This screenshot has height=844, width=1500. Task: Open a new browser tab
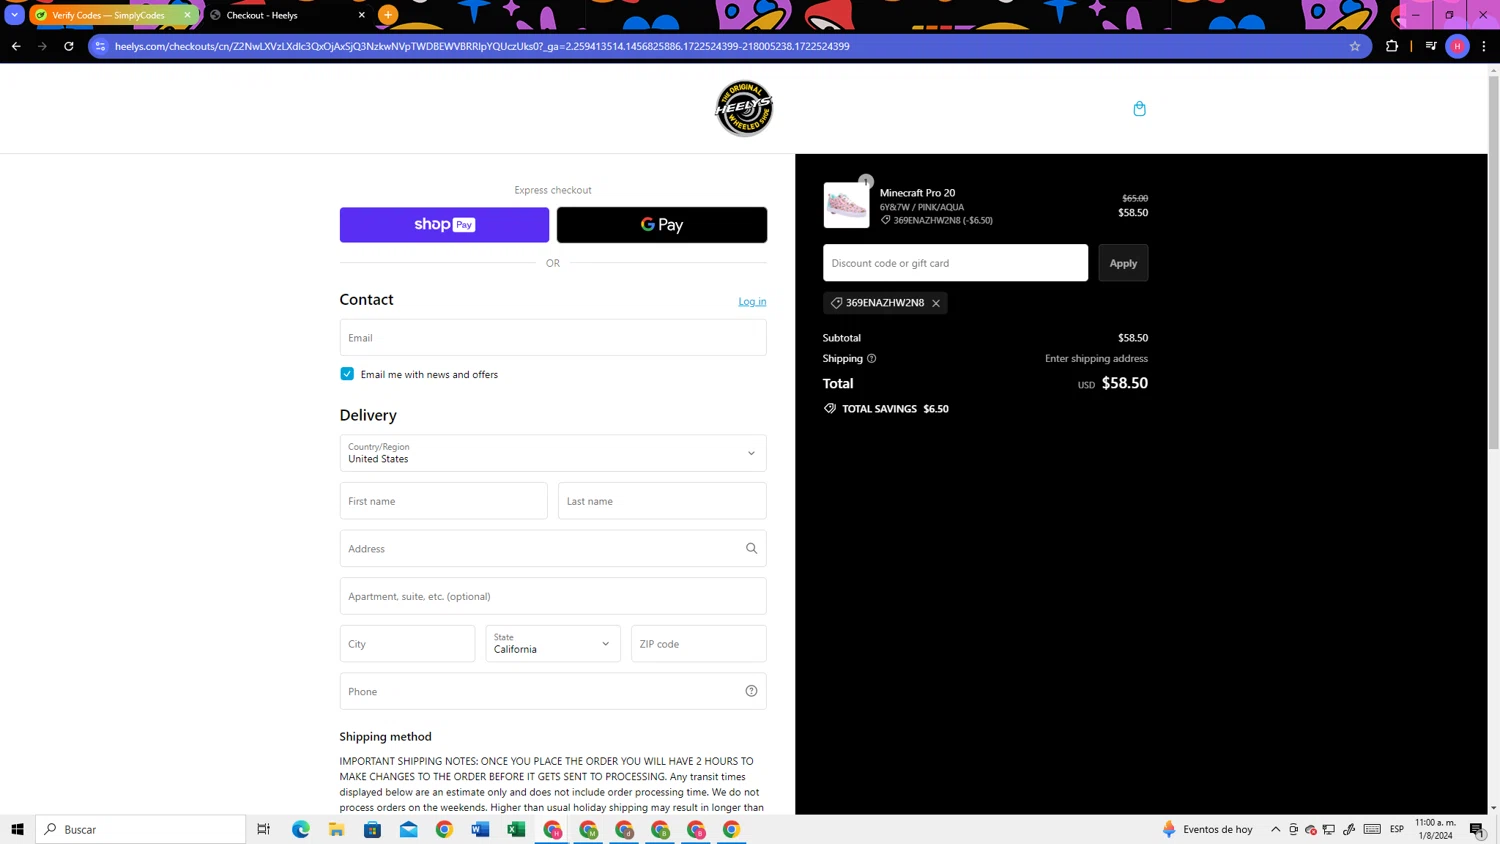(x=388, y=15)
